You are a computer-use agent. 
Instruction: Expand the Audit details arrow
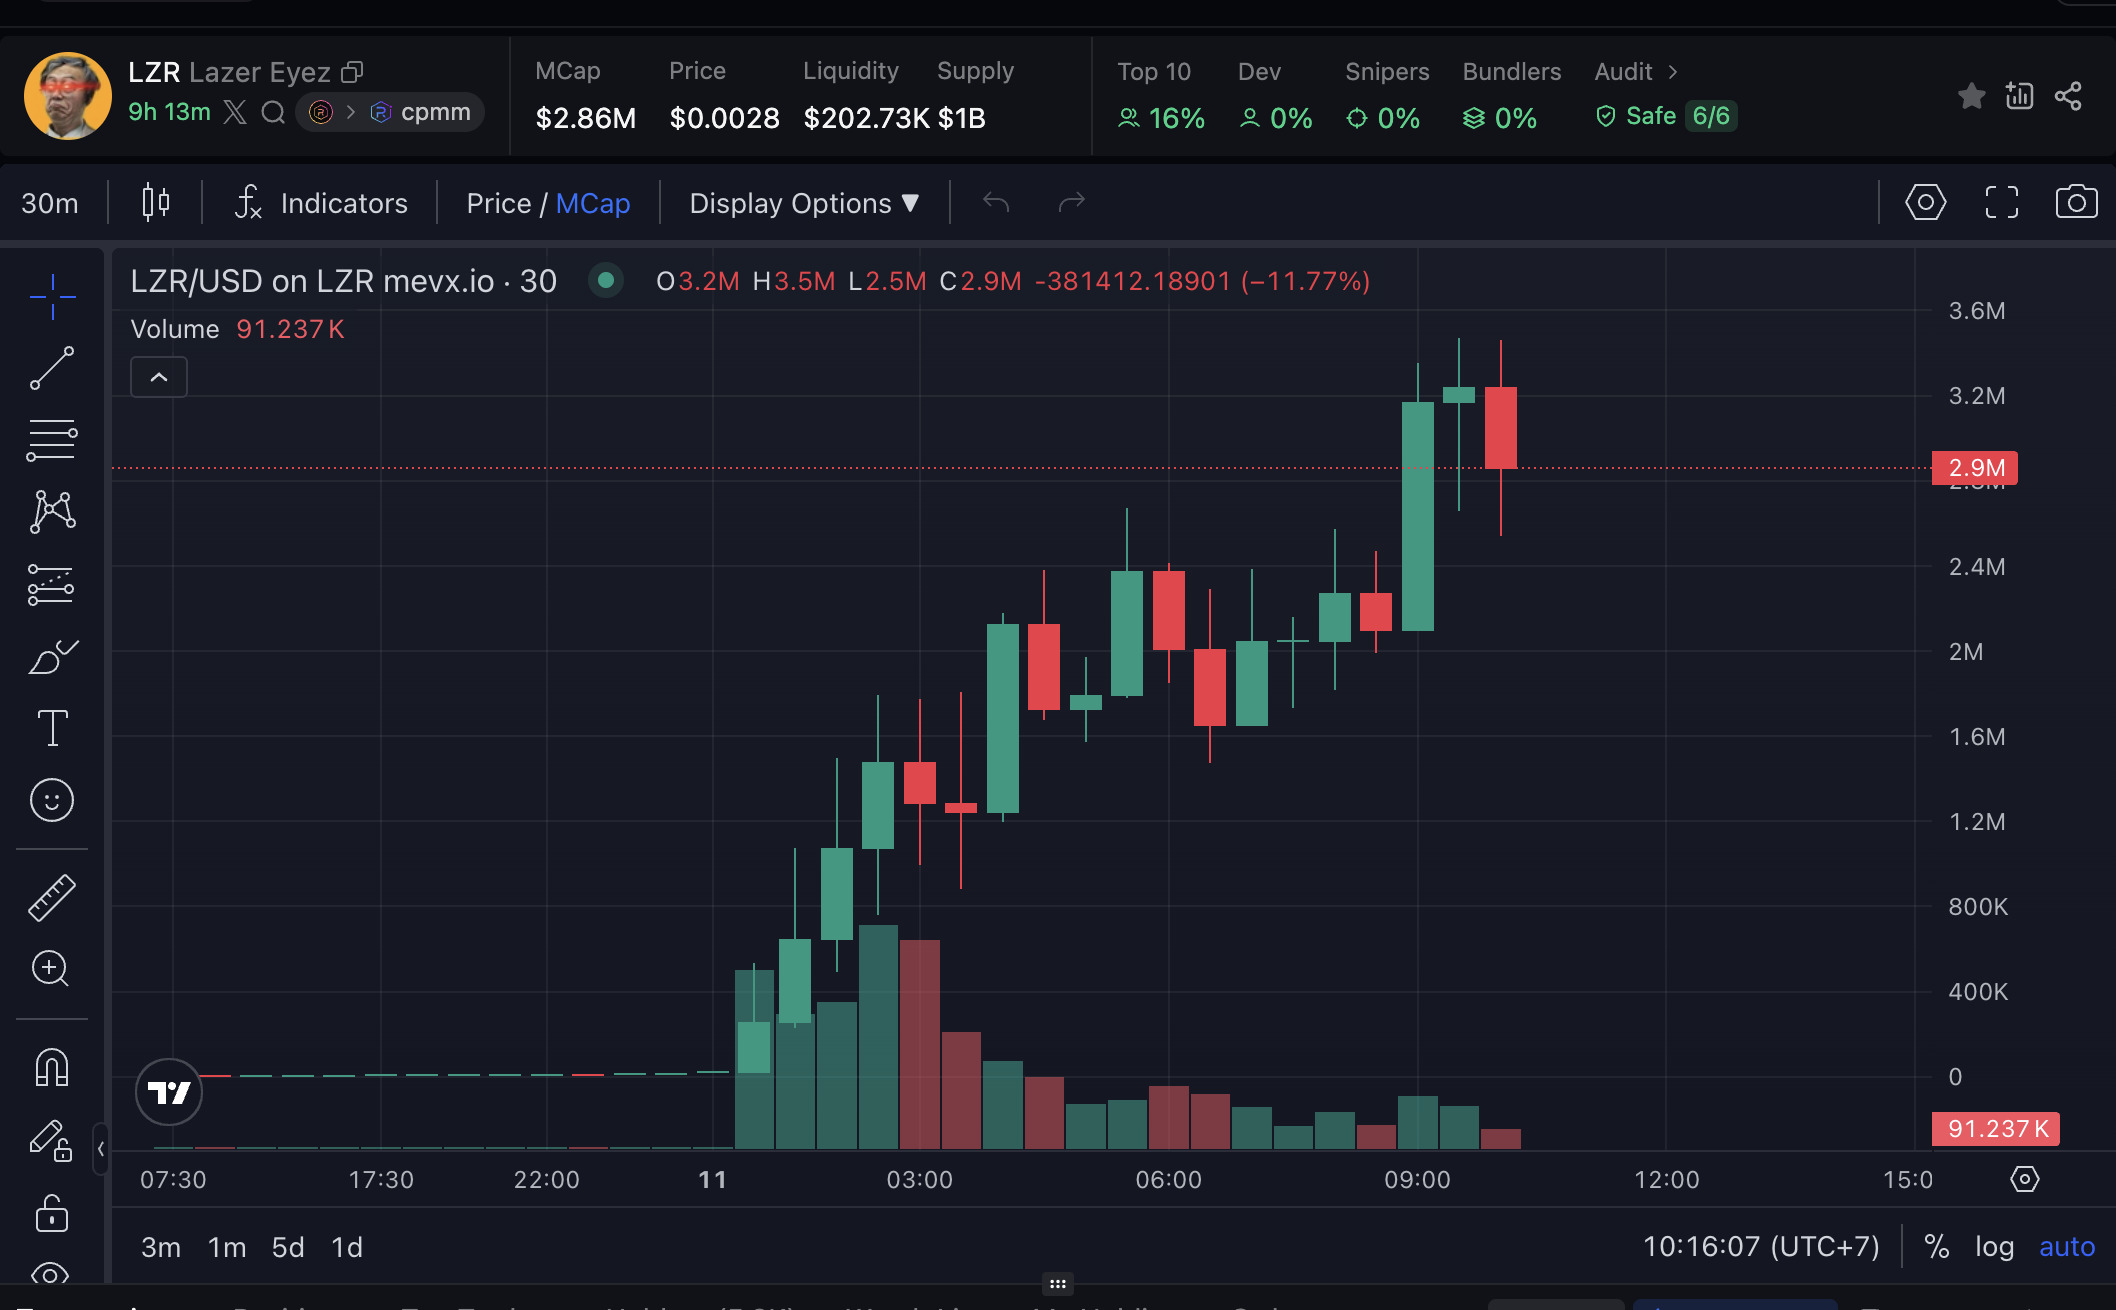pos(1672,72)
